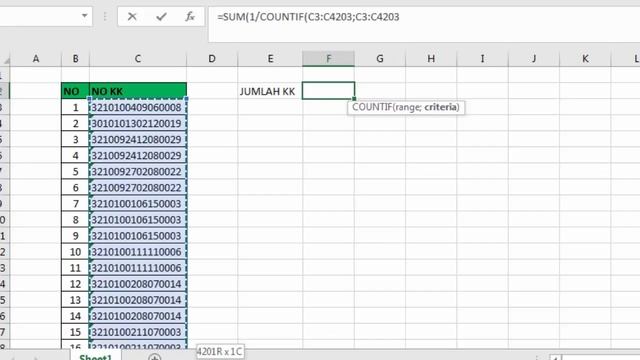This screenshot has height=360, width=640.
Task: Click inside the formula bar text
Action: coord(308,17)
